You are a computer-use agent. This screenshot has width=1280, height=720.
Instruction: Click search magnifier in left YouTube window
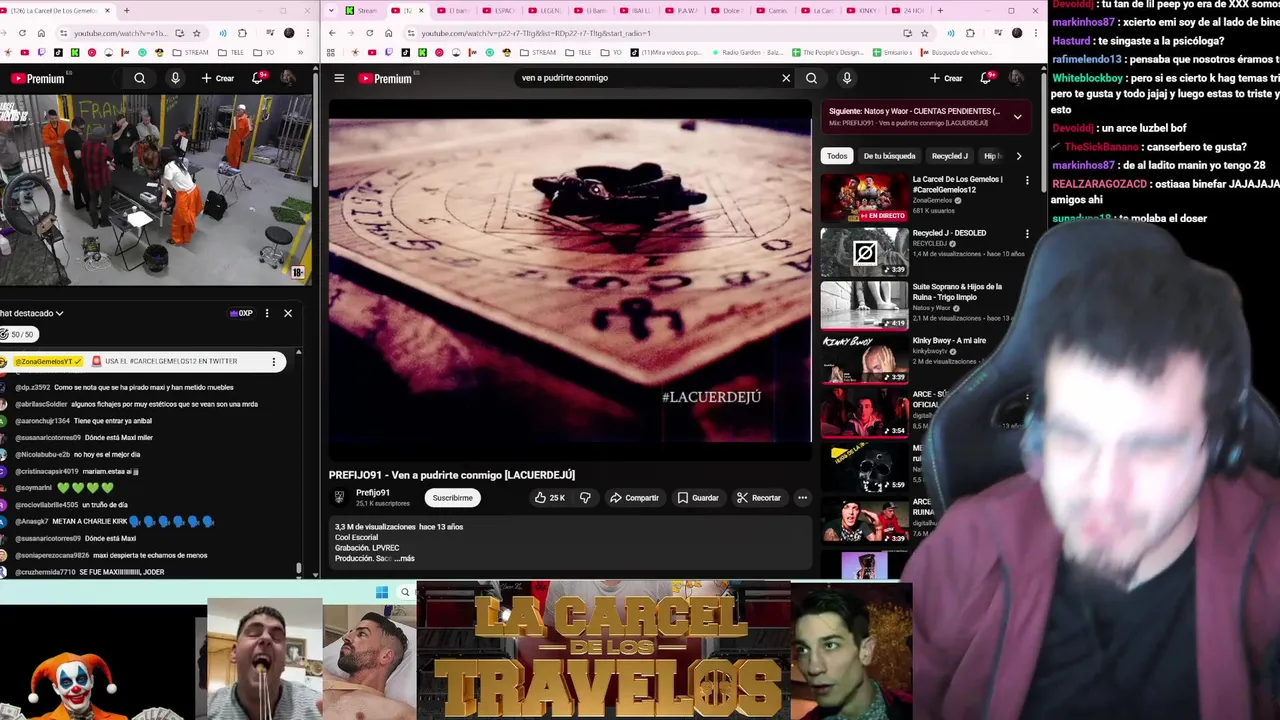tap(140, 78)
